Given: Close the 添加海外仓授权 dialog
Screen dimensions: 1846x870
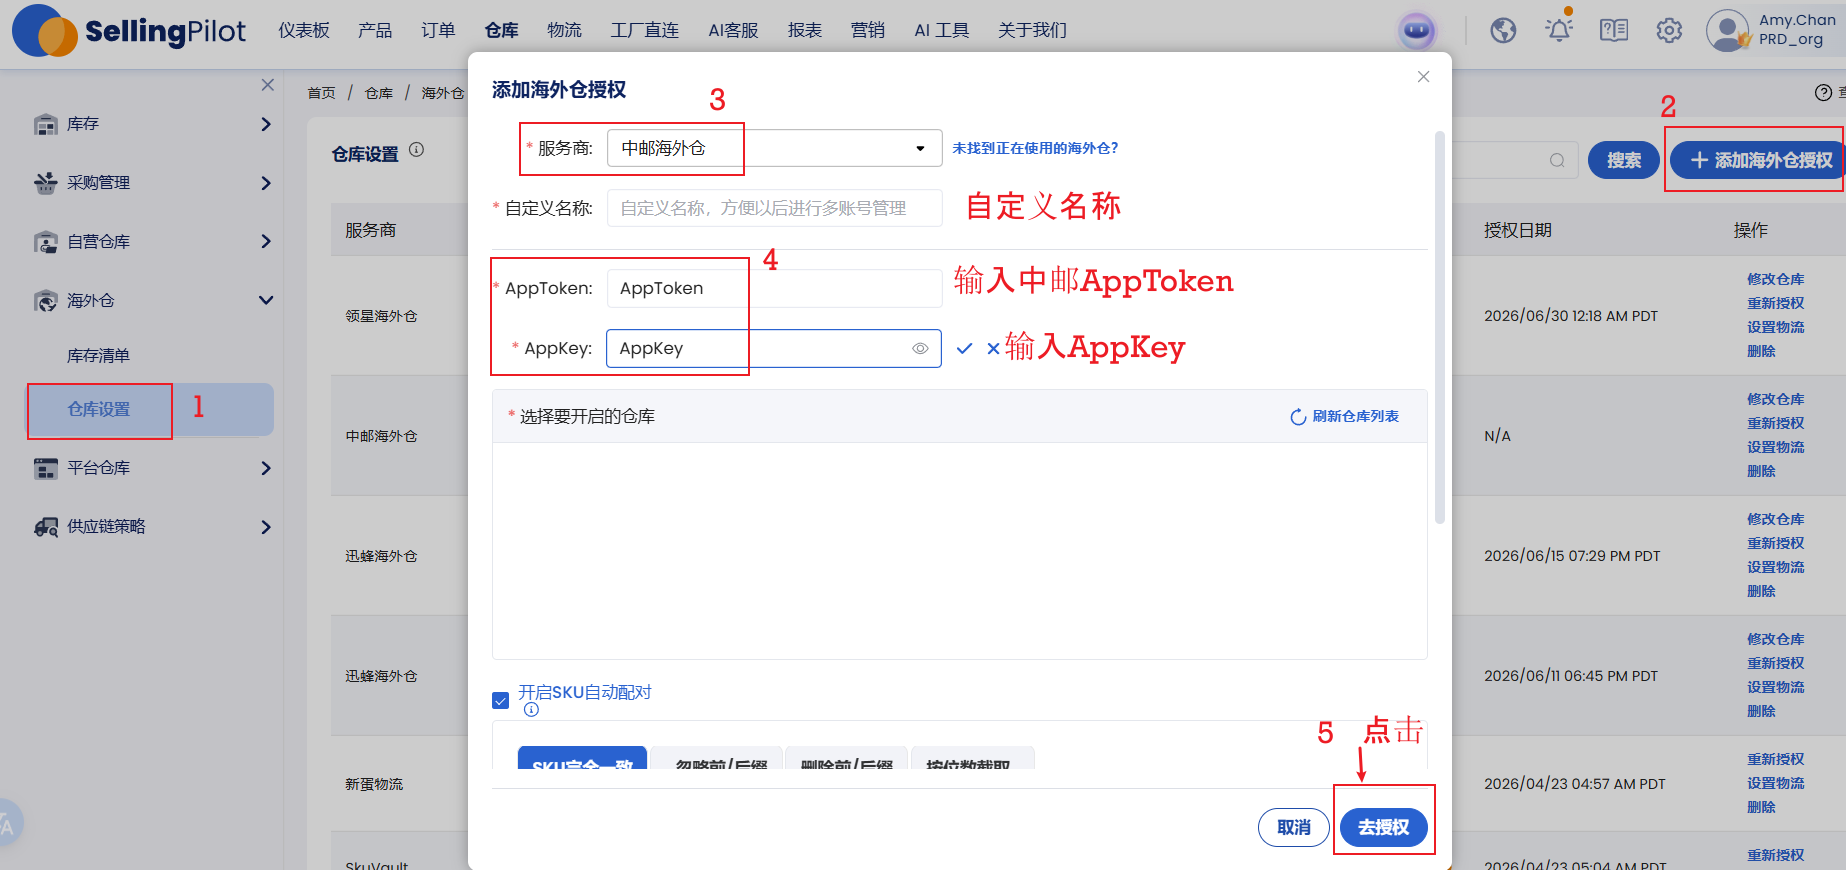Looking at the screenshot, I should pyautogui.click(x=1423, y=77).
